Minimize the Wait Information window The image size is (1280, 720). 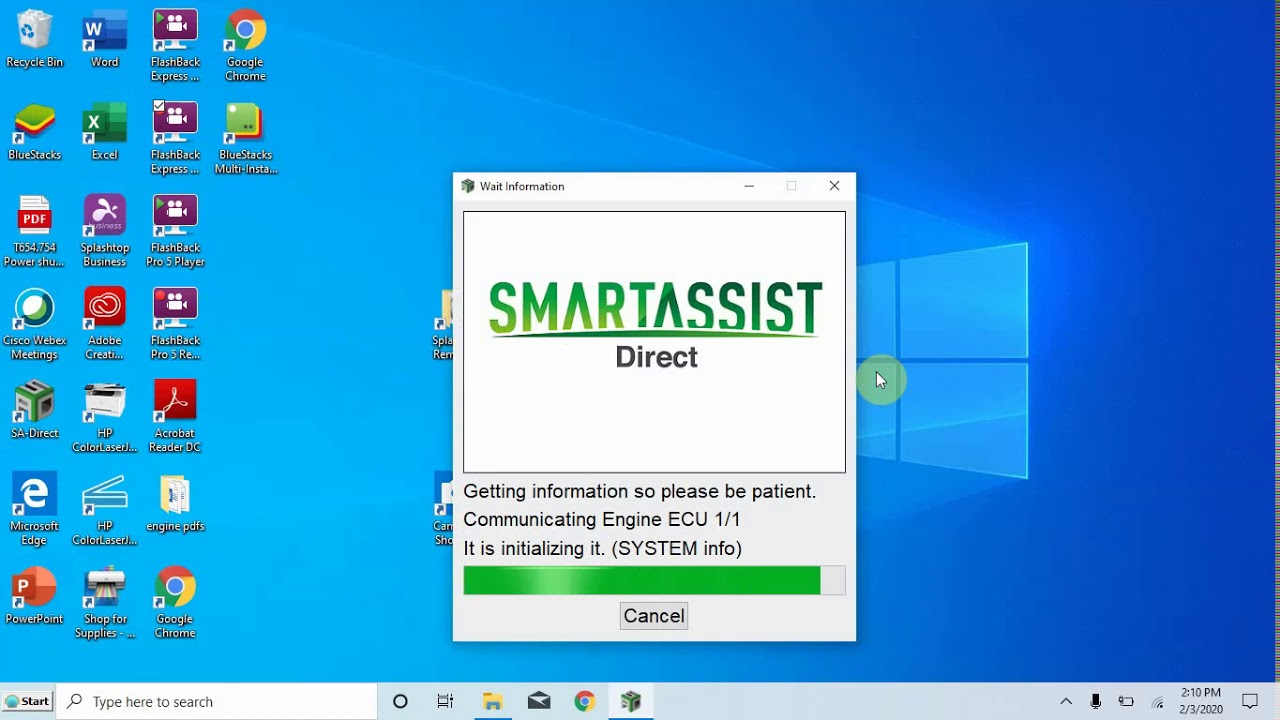point(749,186)
